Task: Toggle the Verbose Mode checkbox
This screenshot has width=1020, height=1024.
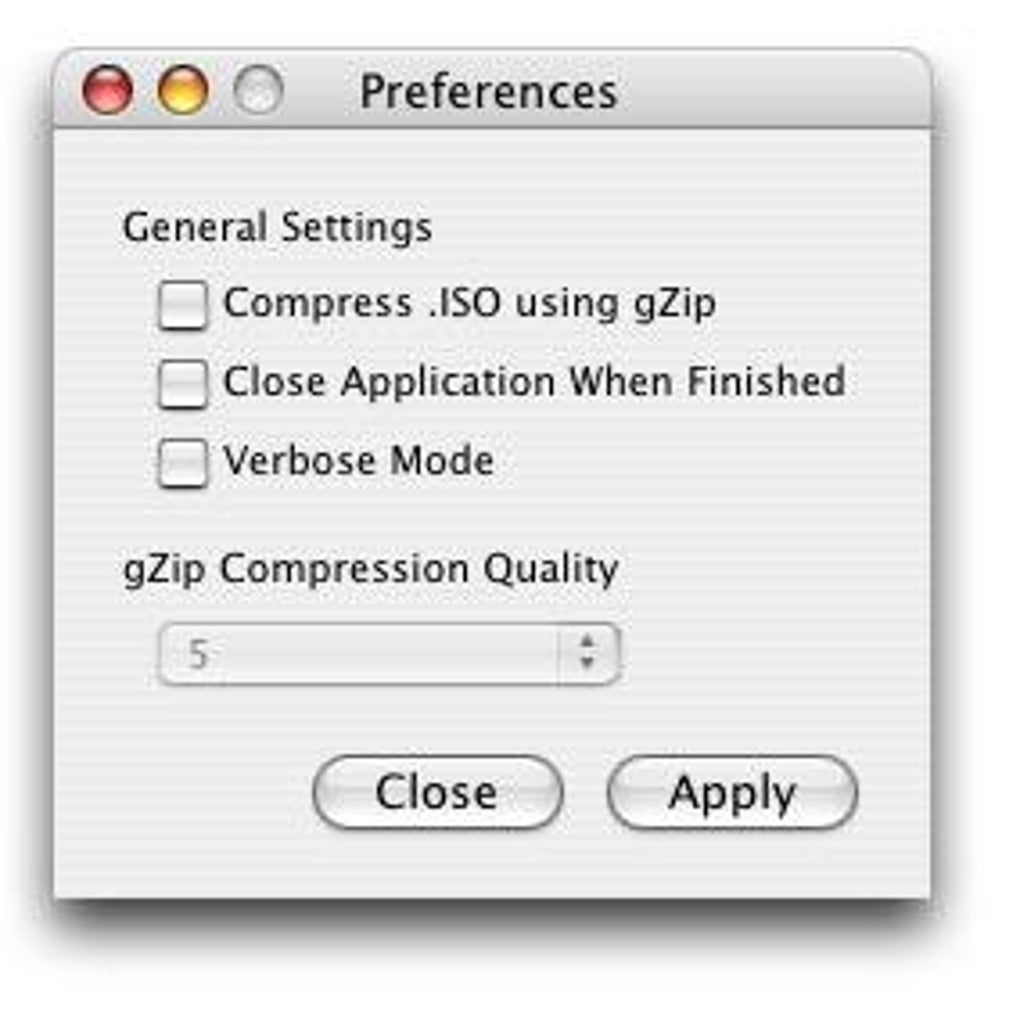Action: click(x=183, y=463)
